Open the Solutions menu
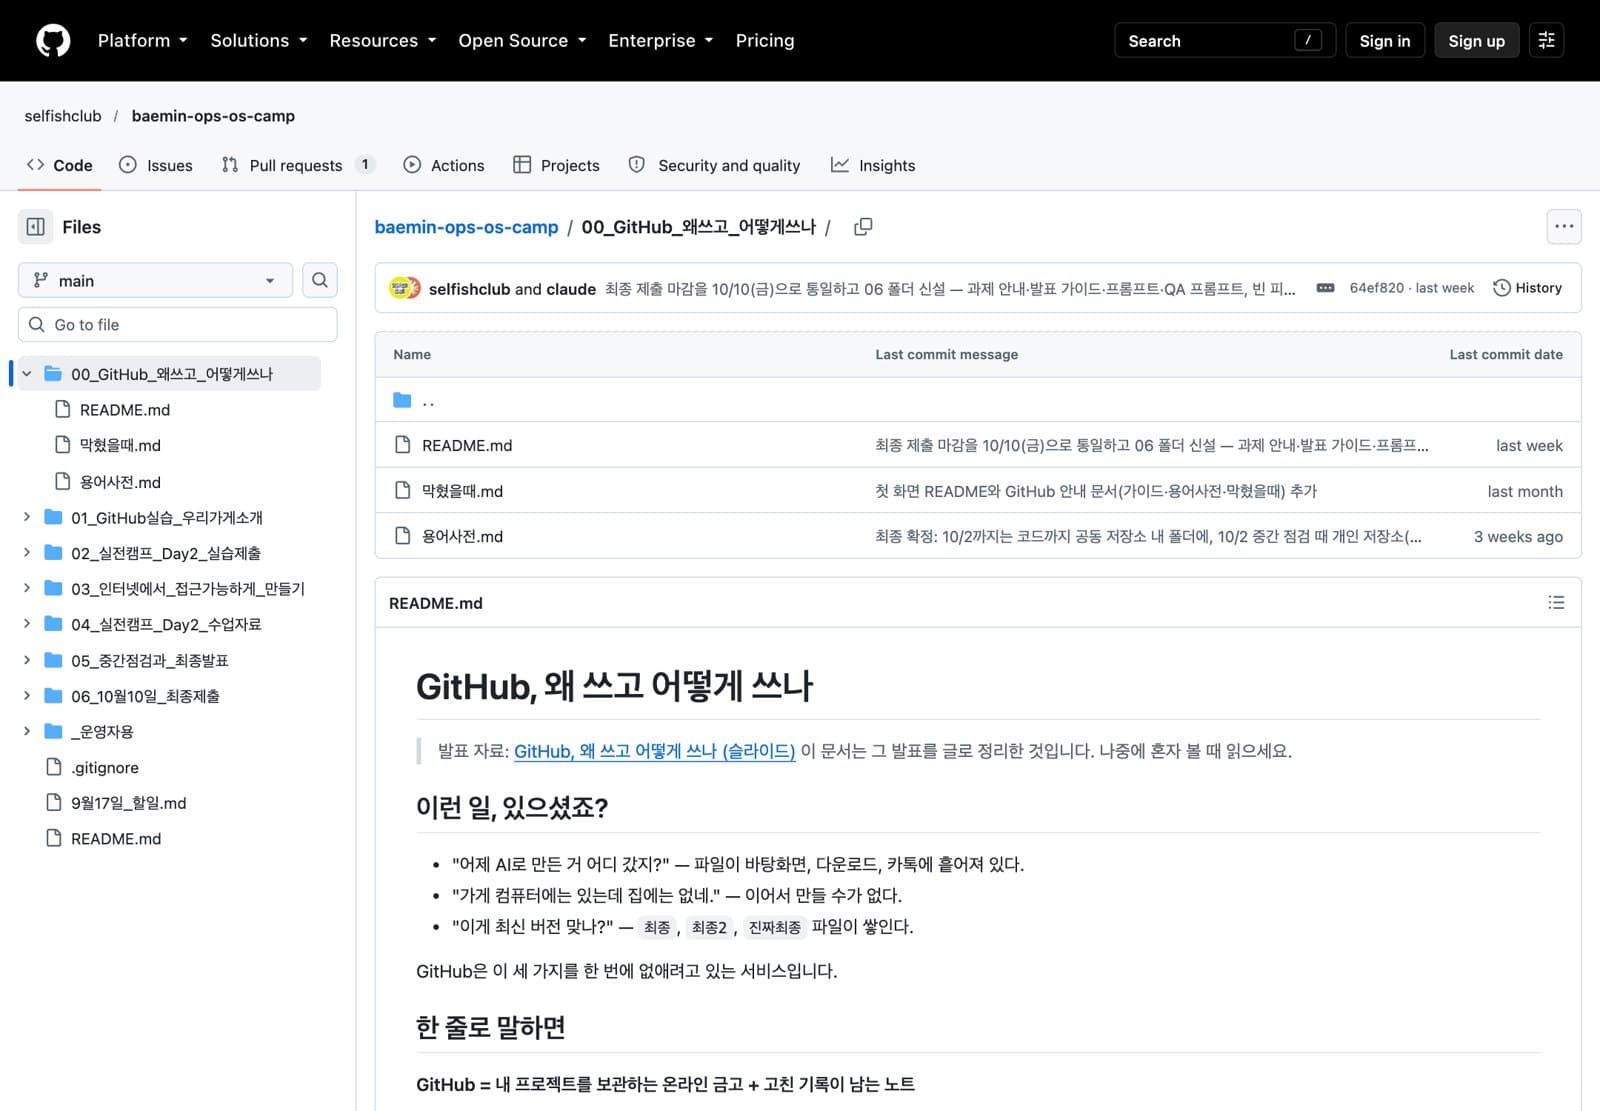1600x1111 pixels. [x=258, y=40]
